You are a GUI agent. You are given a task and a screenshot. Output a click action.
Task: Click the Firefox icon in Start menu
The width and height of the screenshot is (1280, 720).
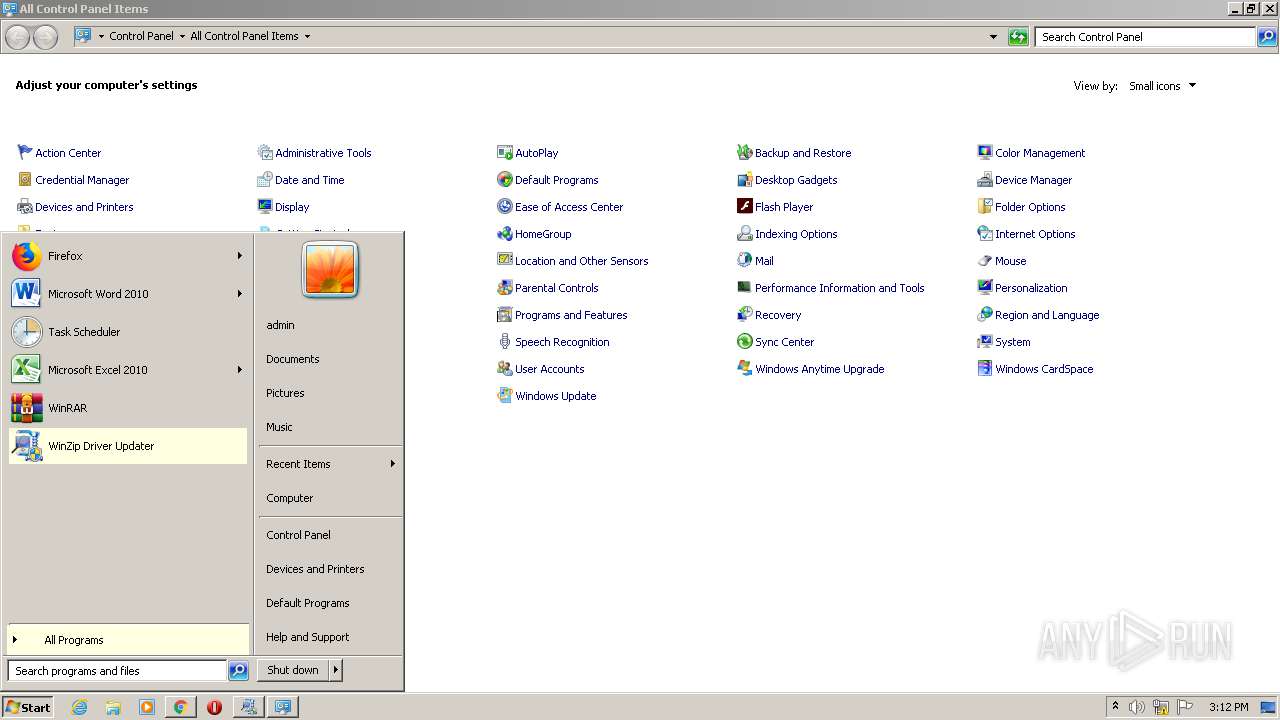[x=27, y=256]
